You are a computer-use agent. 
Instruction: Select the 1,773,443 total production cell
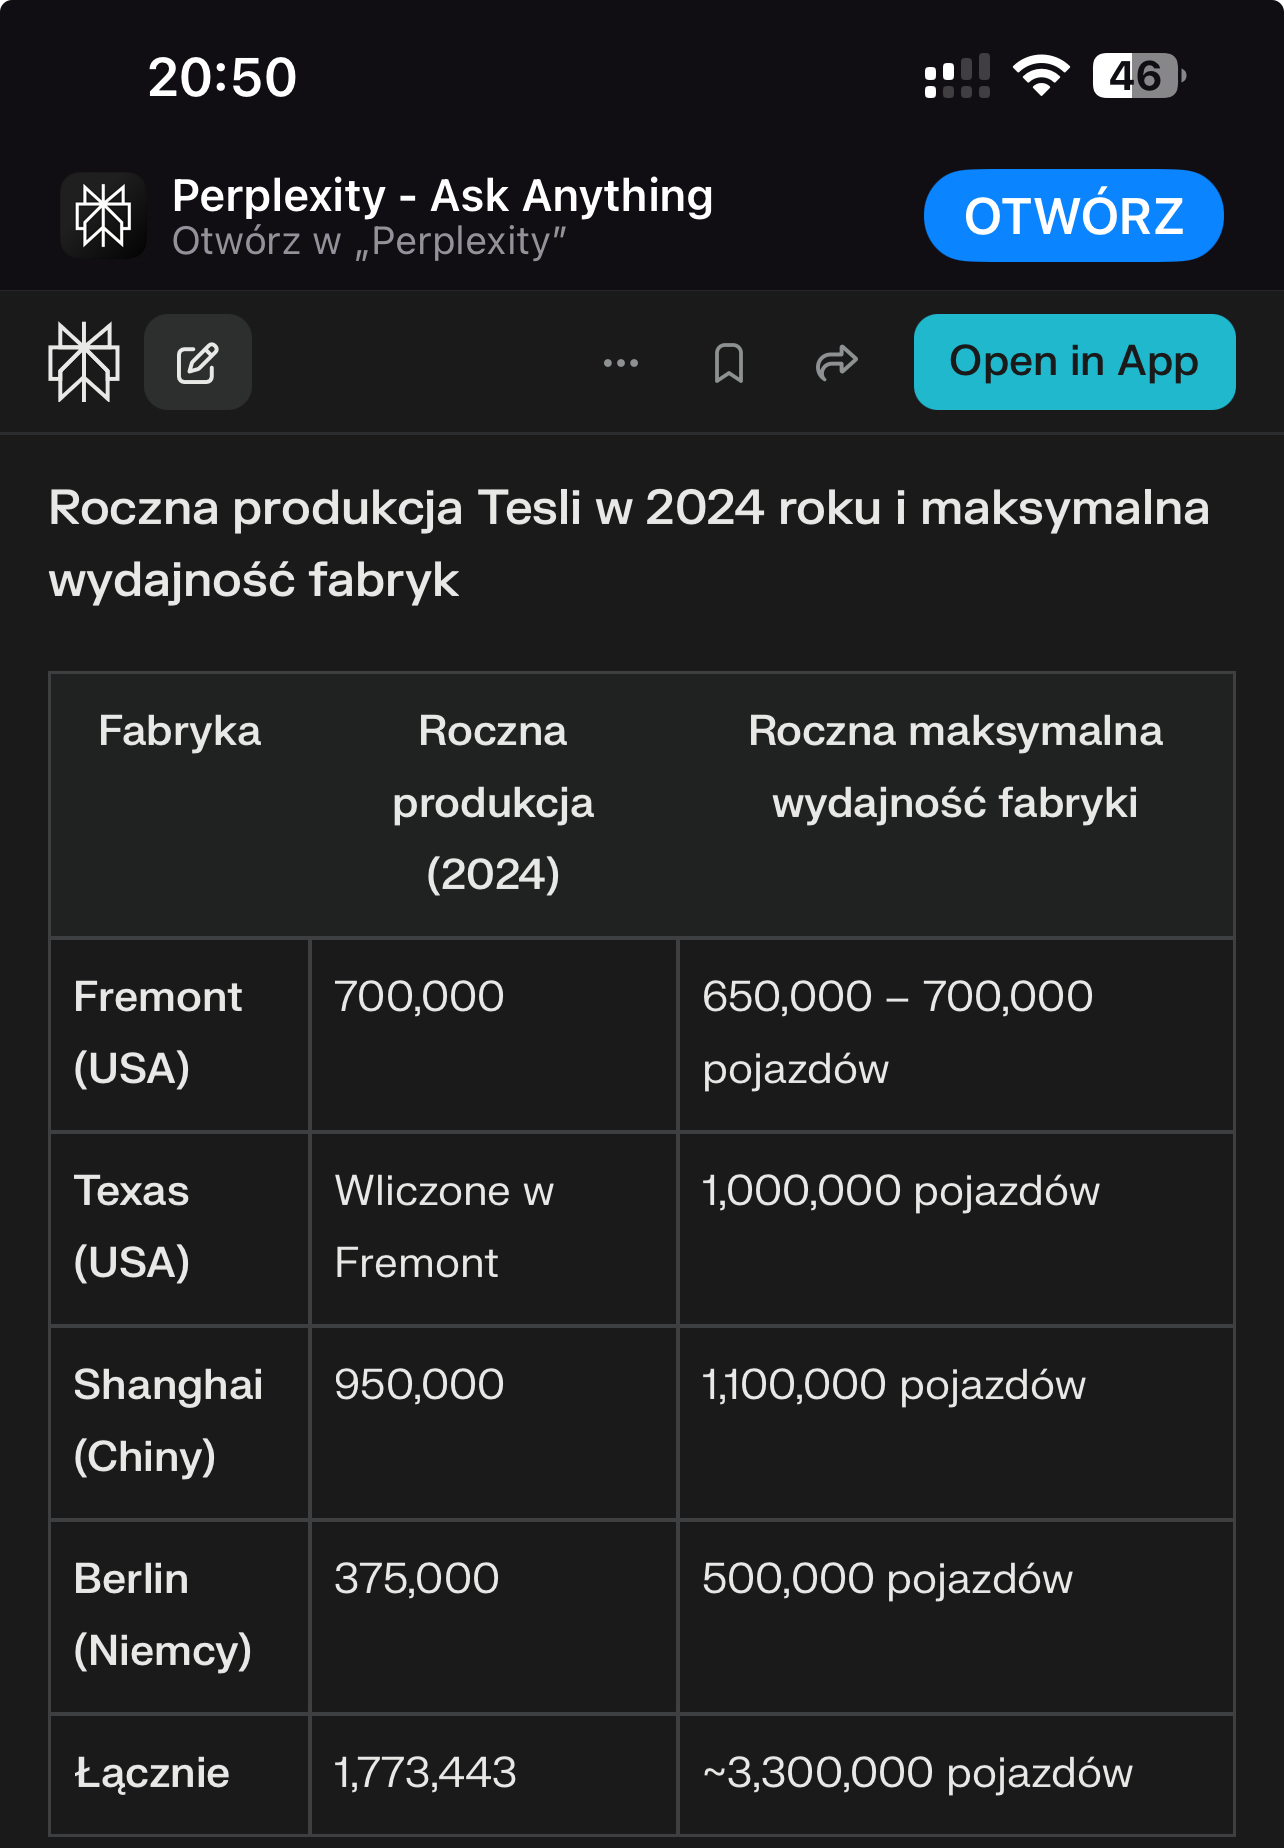coord(425,1773)
